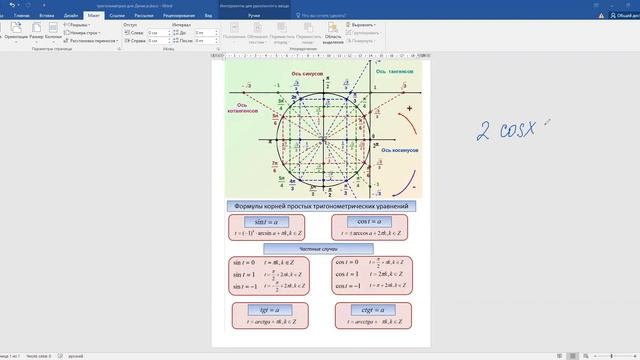This screenshot has width=640, height=360.
Task: Open Параметры страницы dialog launcher
Action: click(x=119, y=49)
